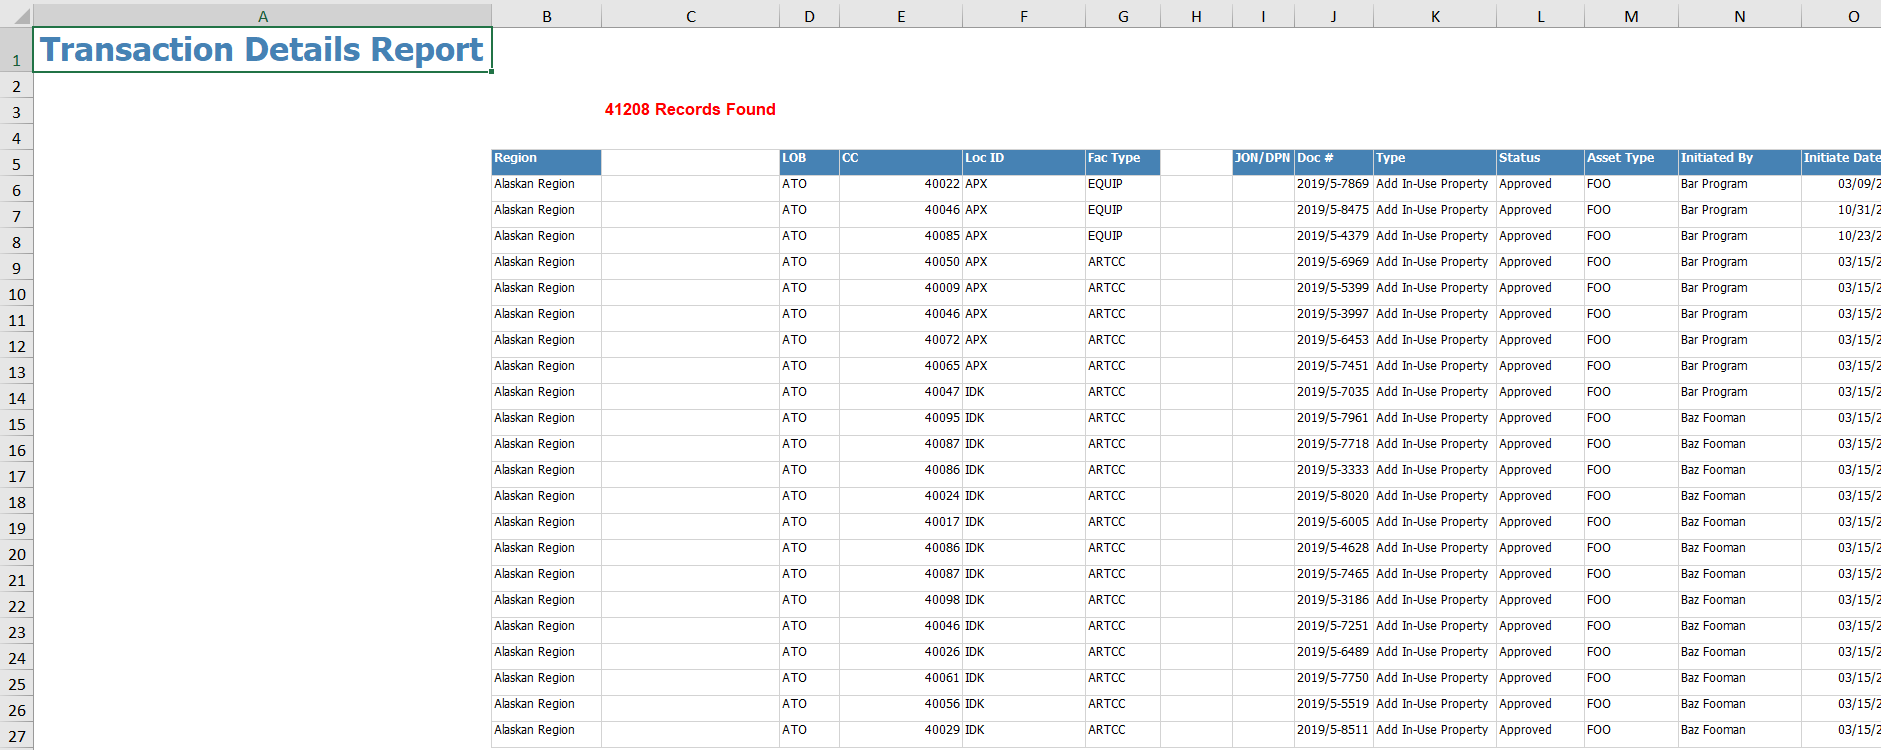Select Doc # cell 2019/5-7465

[x=1334, y=578]
